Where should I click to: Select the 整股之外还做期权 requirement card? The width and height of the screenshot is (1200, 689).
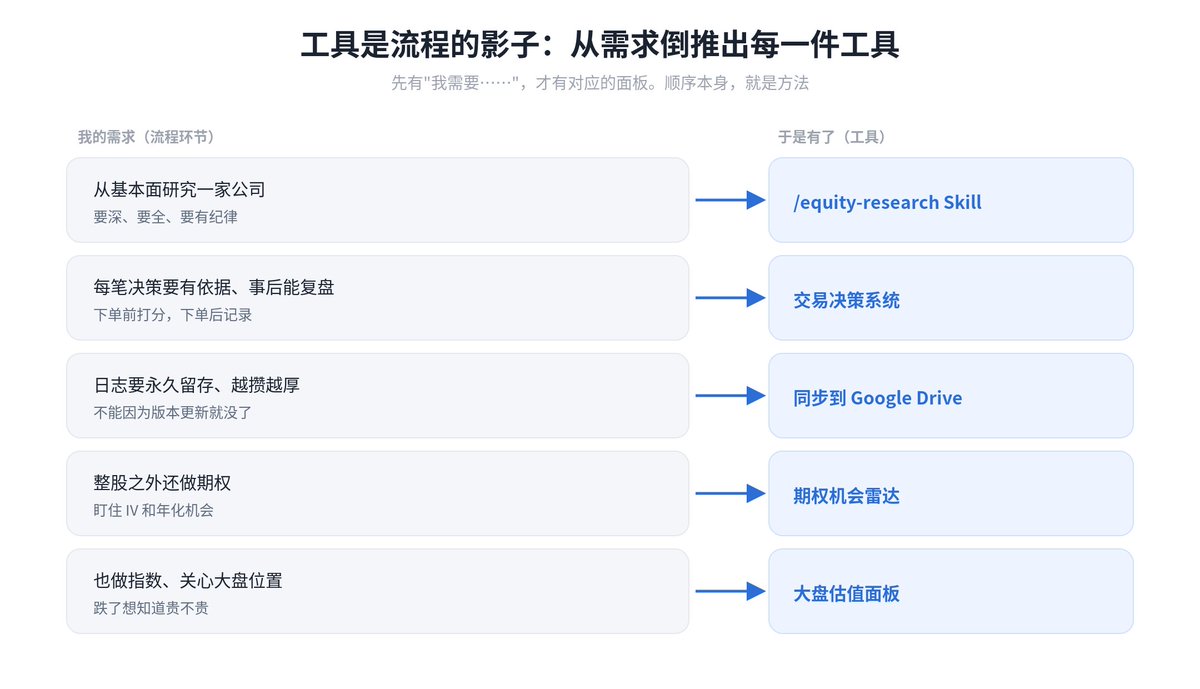(x=378, y=493)
